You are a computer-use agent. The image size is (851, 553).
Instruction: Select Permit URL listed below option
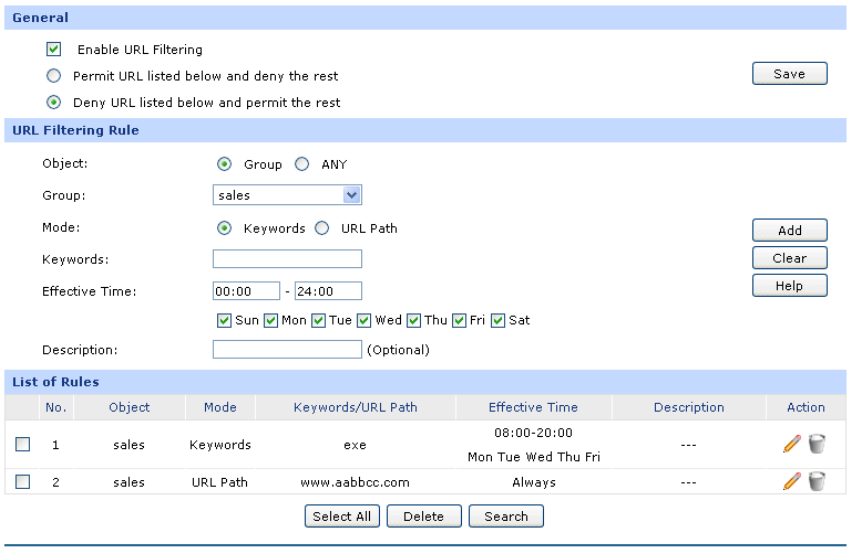[54, 76]
